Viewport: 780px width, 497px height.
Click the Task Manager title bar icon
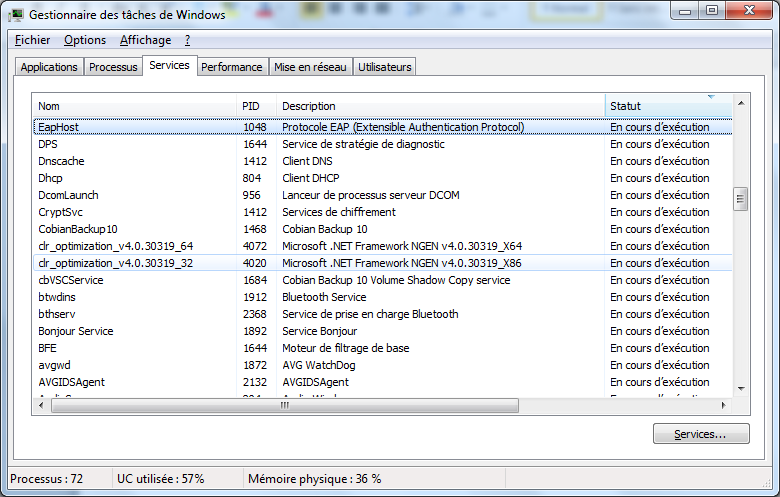16,13
